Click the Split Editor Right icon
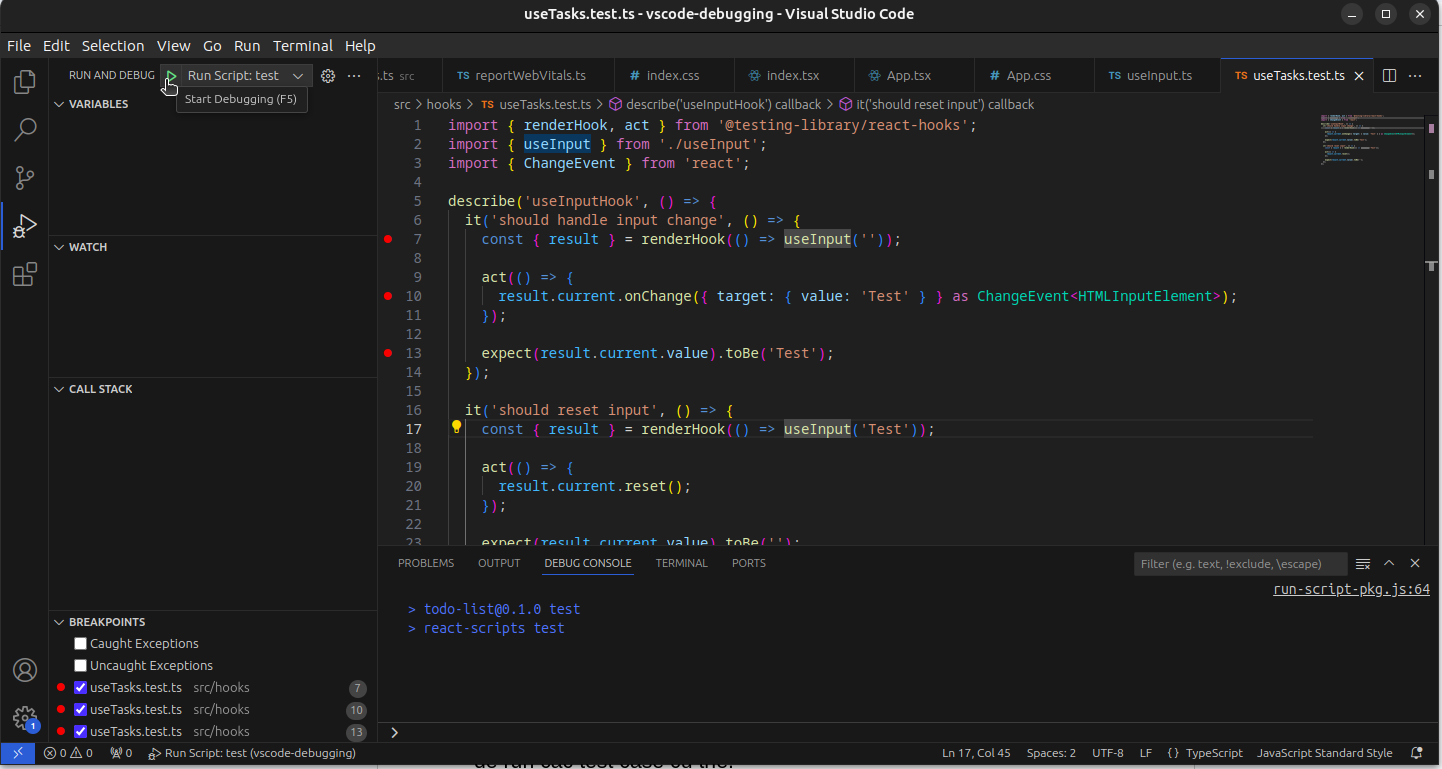 (x=1389, y=76)
